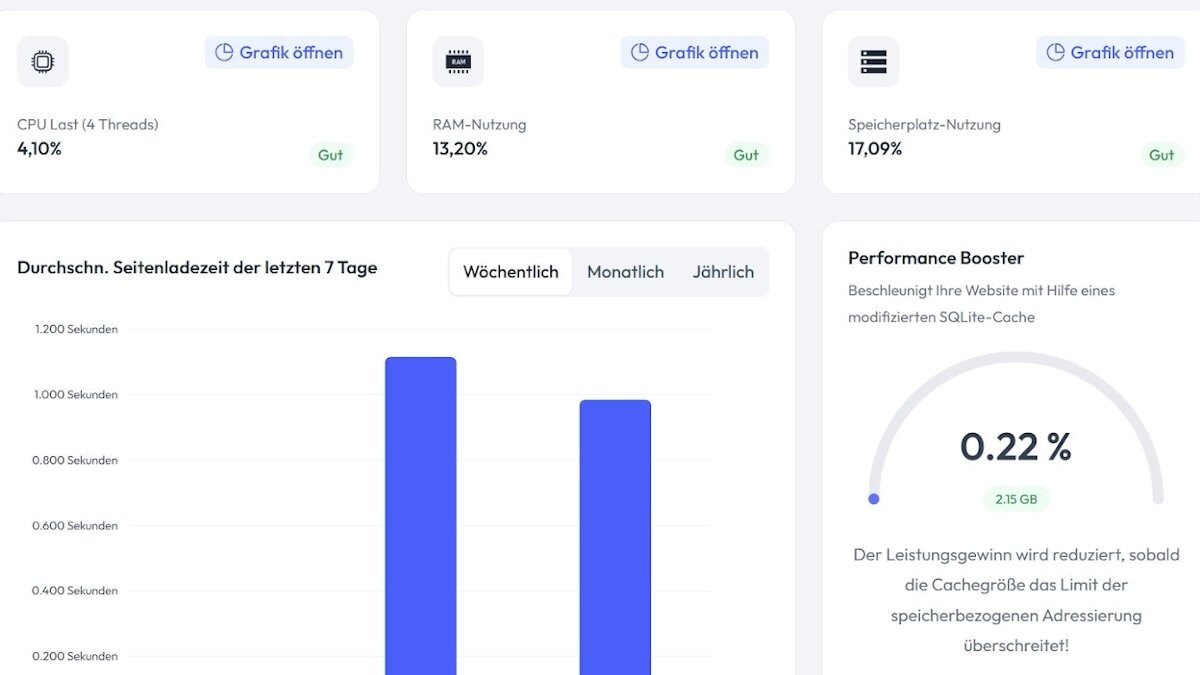Open the CPU Last graph via Grafik öffnen
Image resolution: width=1200 pixels, height=675 pixels.
click(x=279, y=53)
